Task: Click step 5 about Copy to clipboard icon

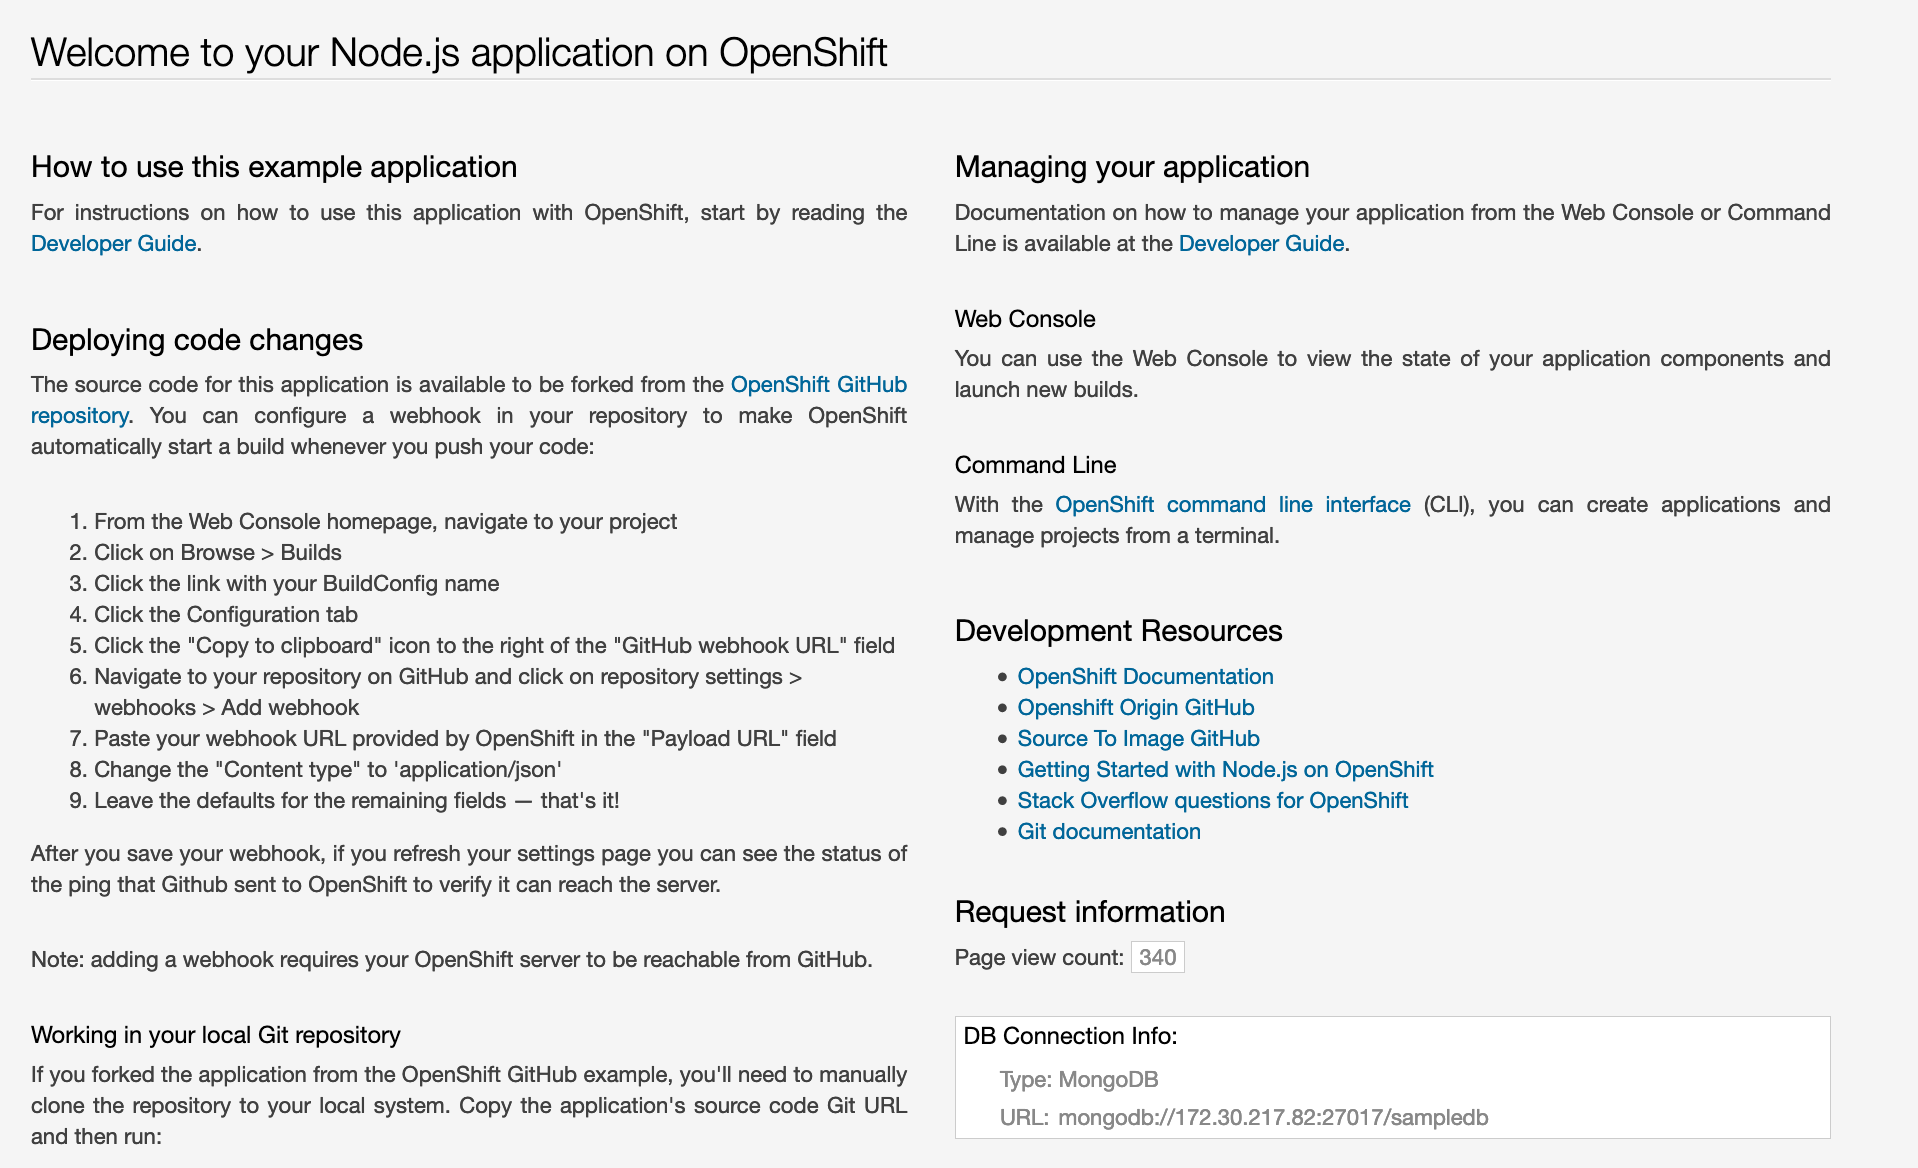Action: point(494,645)
